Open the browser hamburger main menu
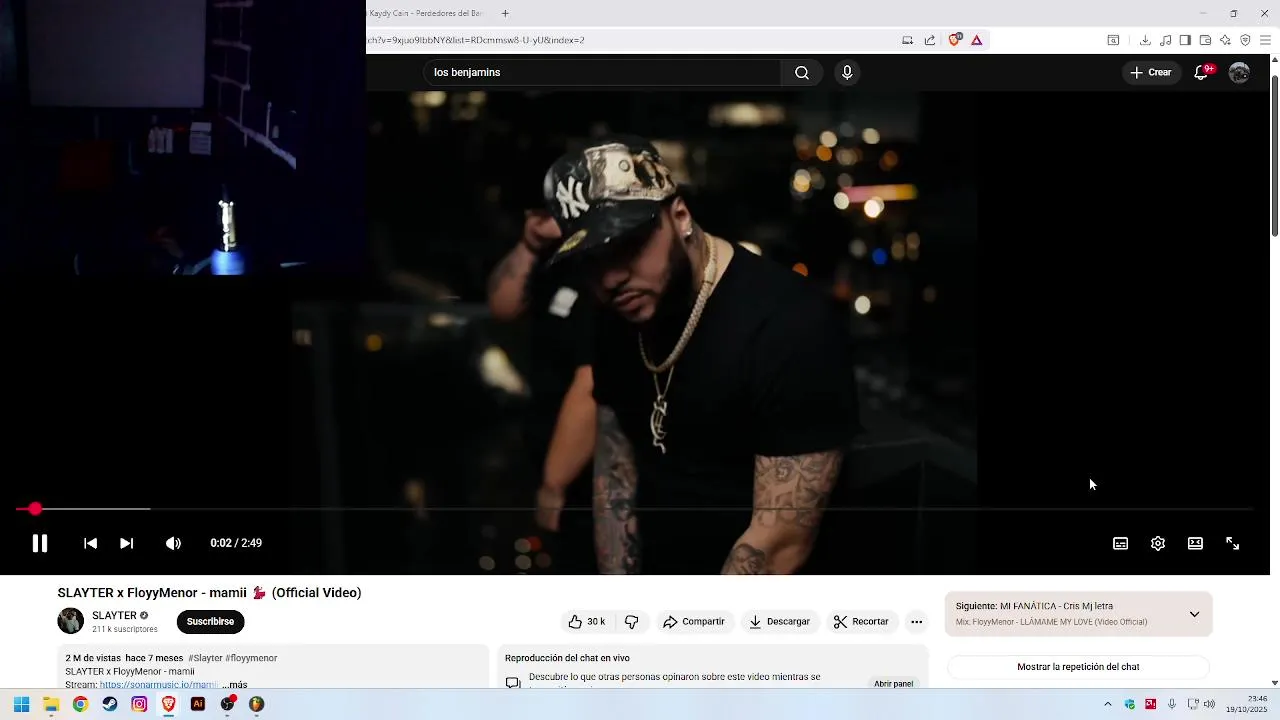The width and height of the screenshot is (1280, 720). [1265, 40]
